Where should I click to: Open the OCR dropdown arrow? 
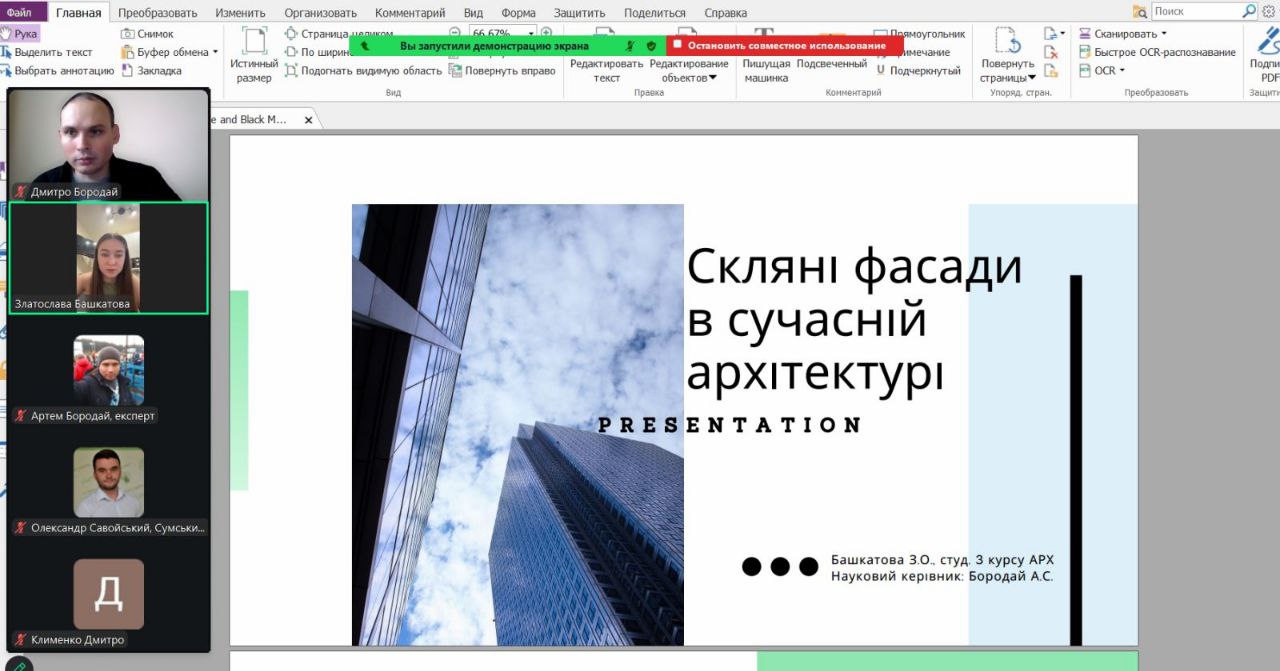1122,71
